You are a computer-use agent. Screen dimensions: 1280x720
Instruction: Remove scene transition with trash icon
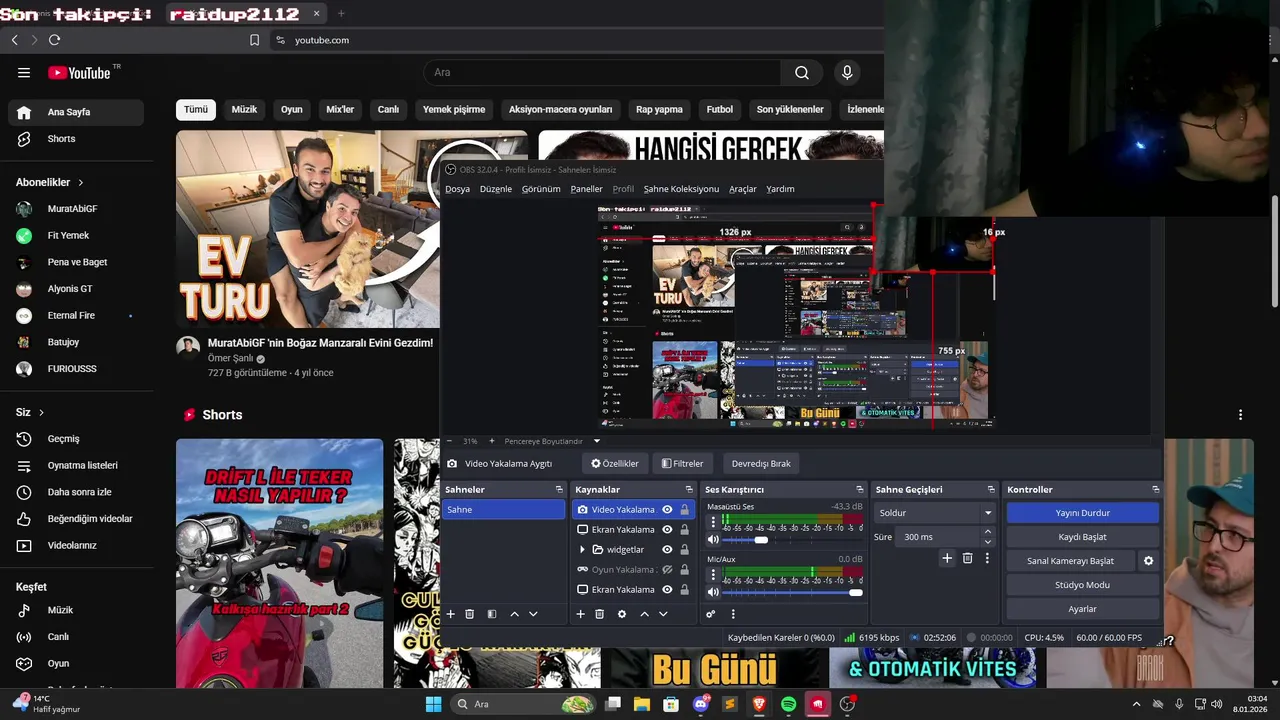coord(967,558)
